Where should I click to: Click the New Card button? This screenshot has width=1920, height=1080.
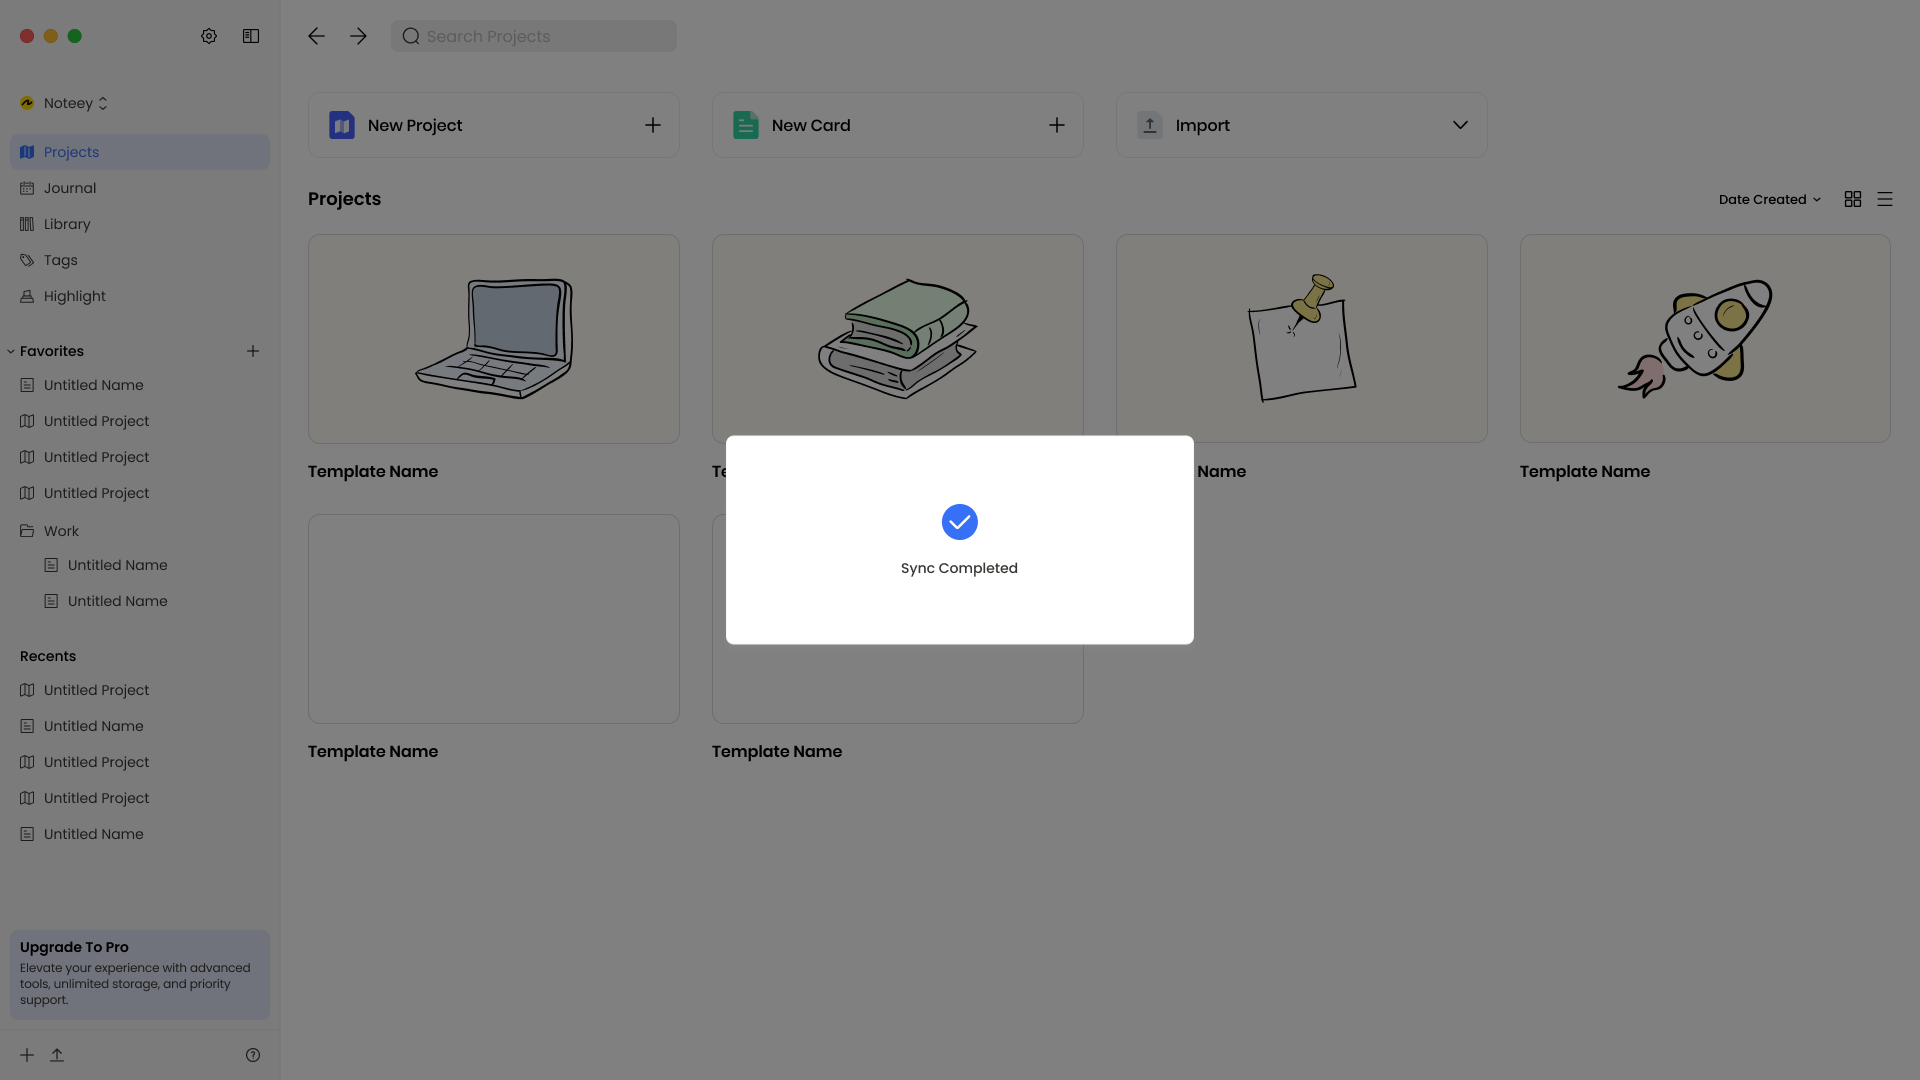[x=898, y=125]
